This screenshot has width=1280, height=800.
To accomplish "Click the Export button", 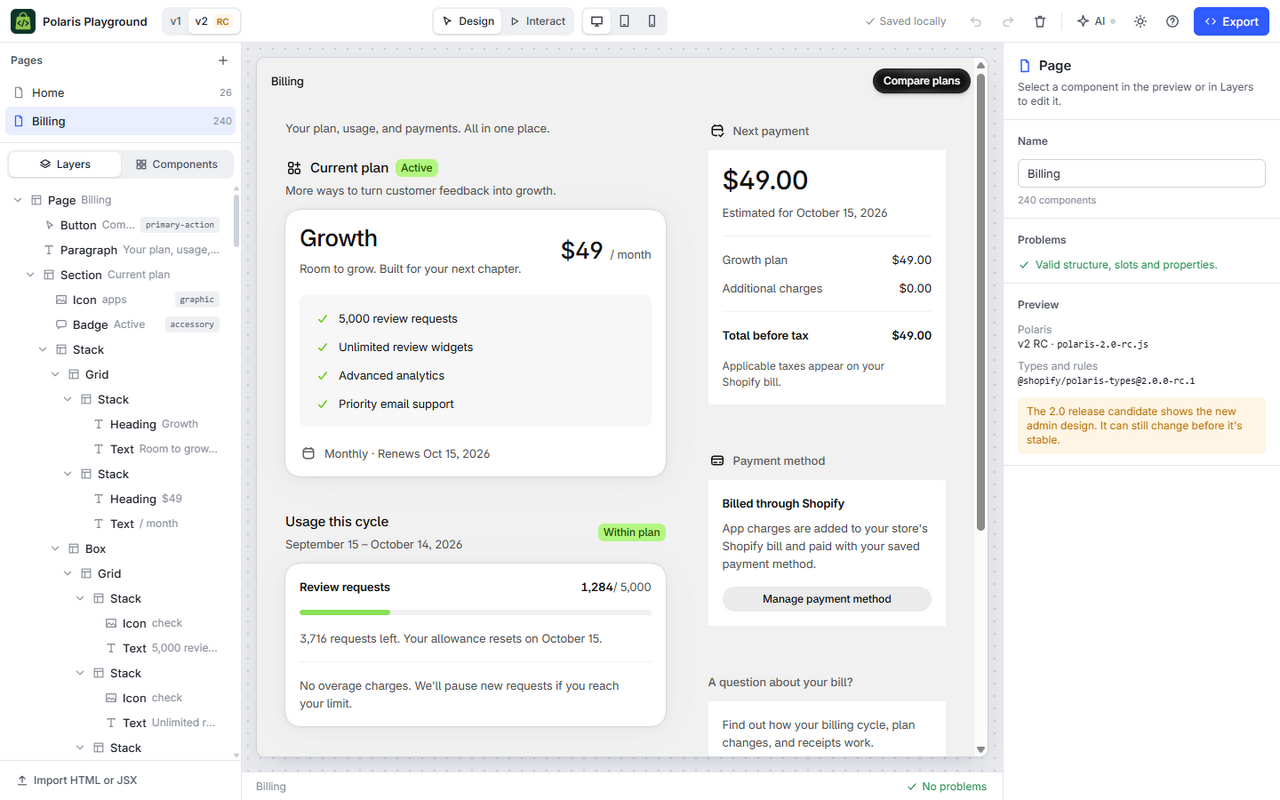I will [1231, 21].
